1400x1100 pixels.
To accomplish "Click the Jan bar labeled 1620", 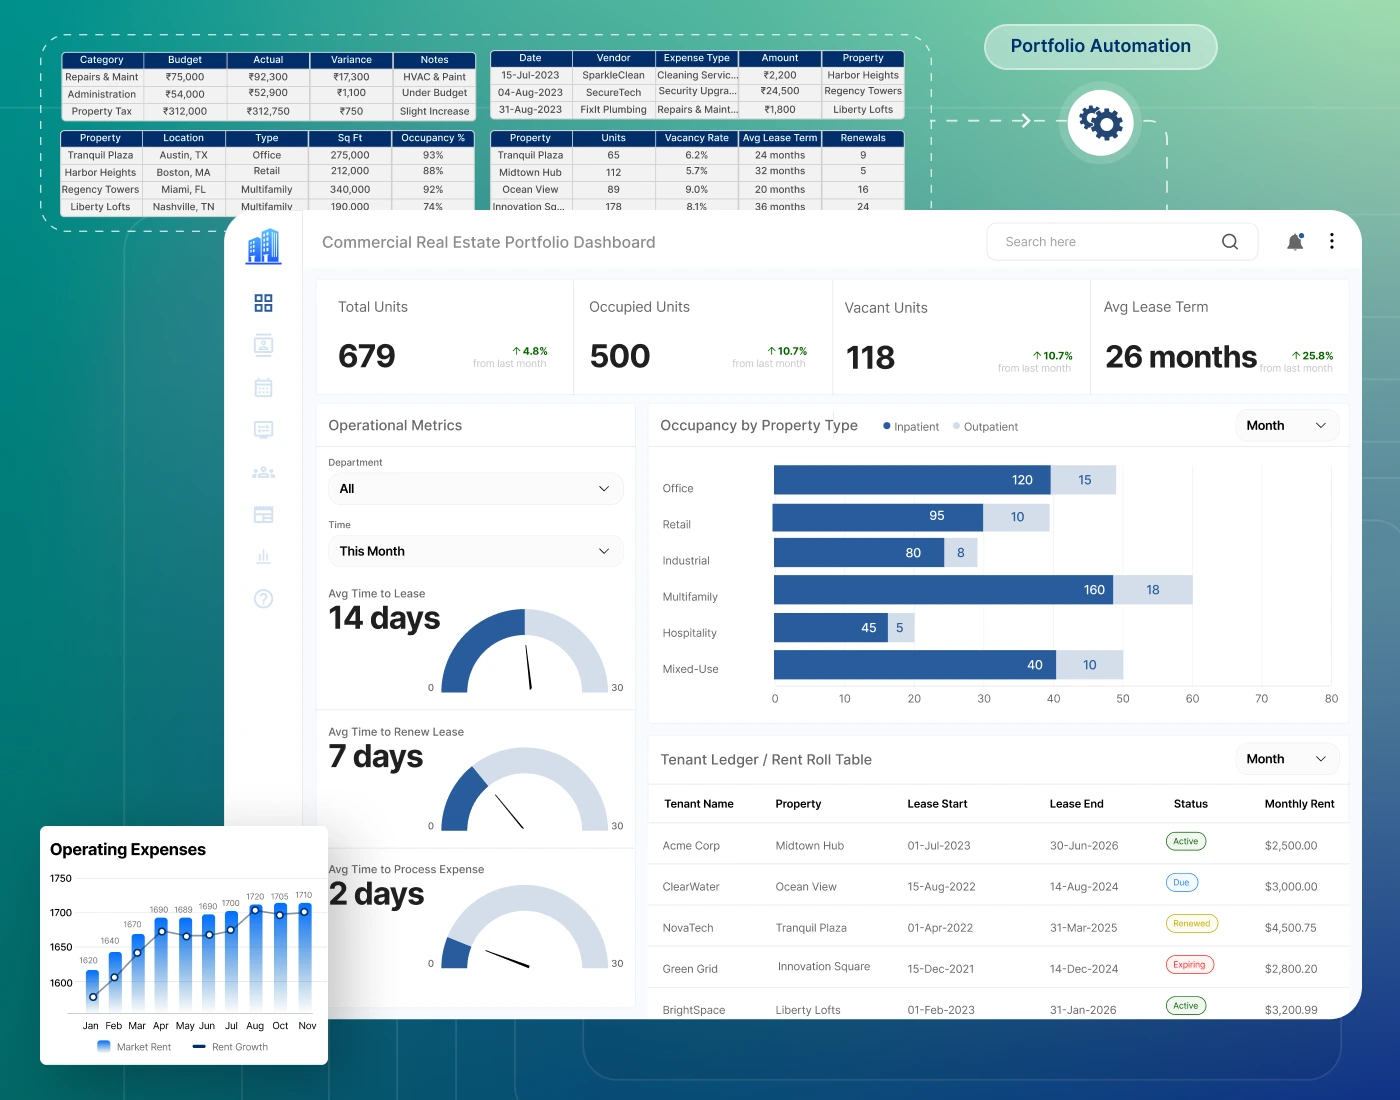I will (x=92, y=990).
